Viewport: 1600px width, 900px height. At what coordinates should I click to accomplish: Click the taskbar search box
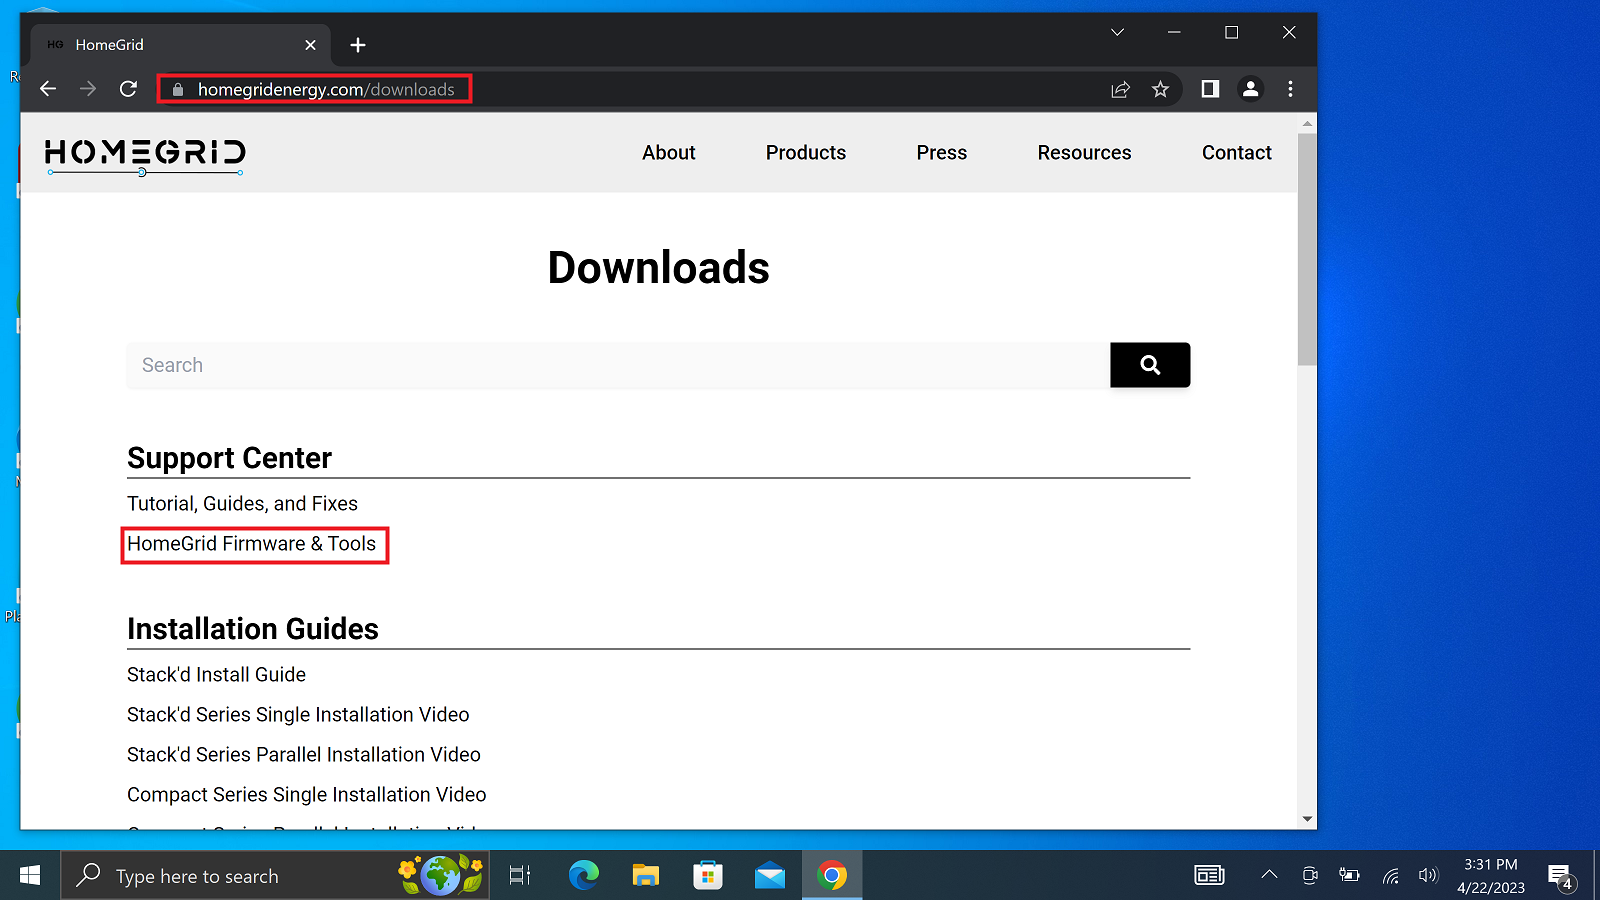point(275,876)
